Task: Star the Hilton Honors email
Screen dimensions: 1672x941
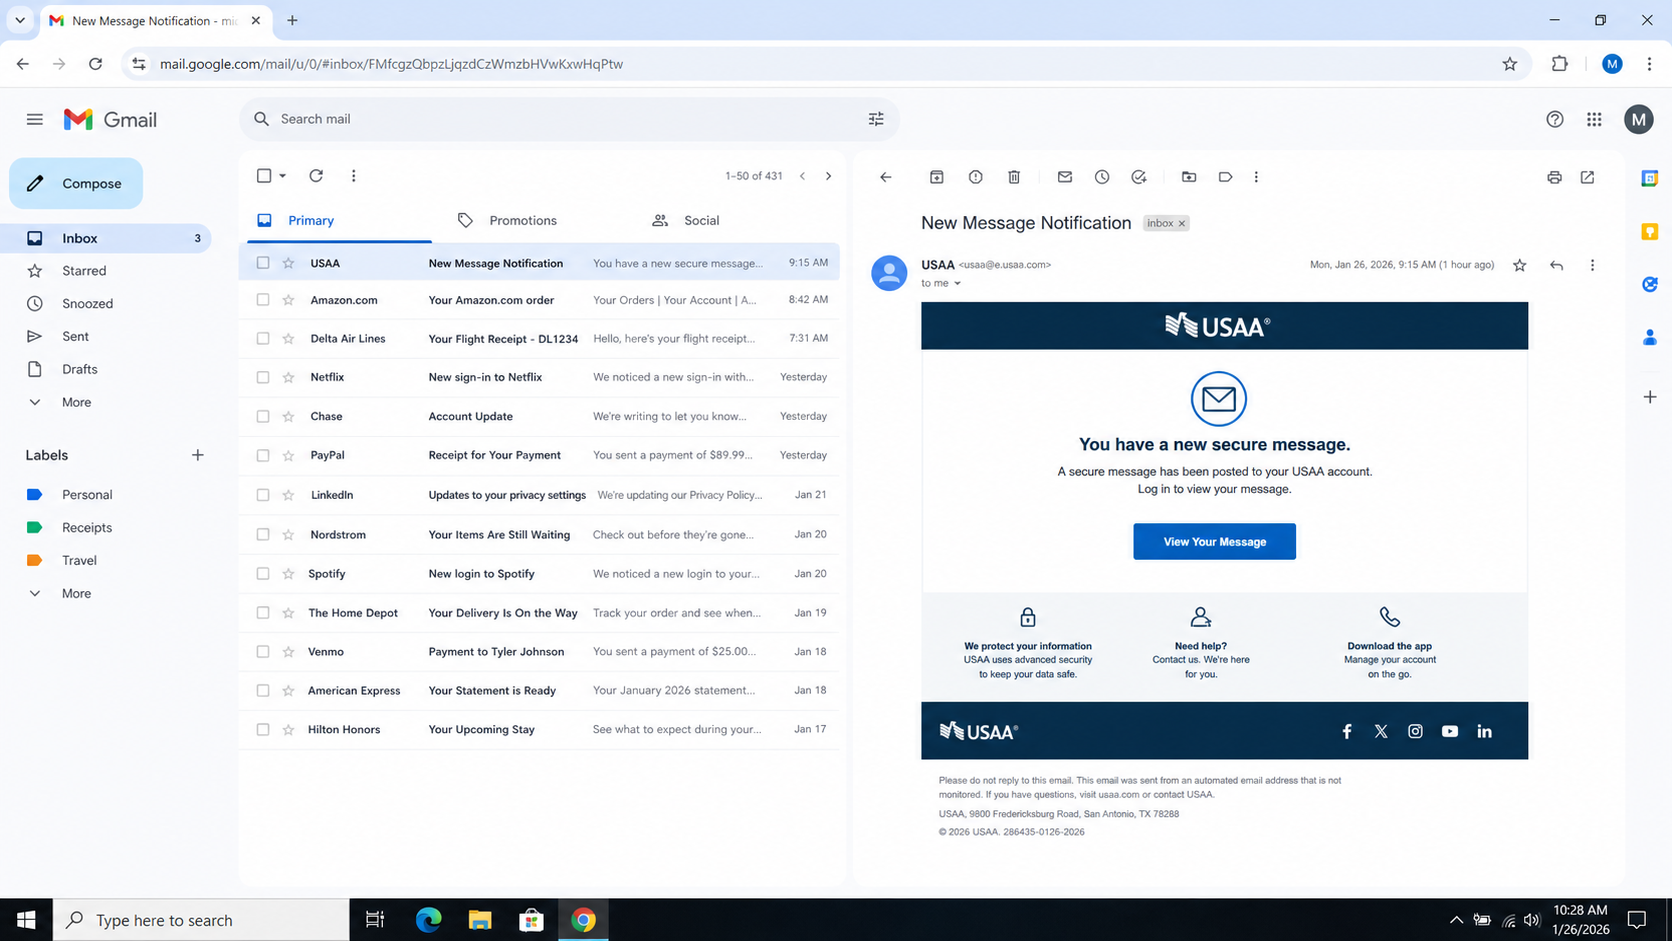Action: pos(289,729)
